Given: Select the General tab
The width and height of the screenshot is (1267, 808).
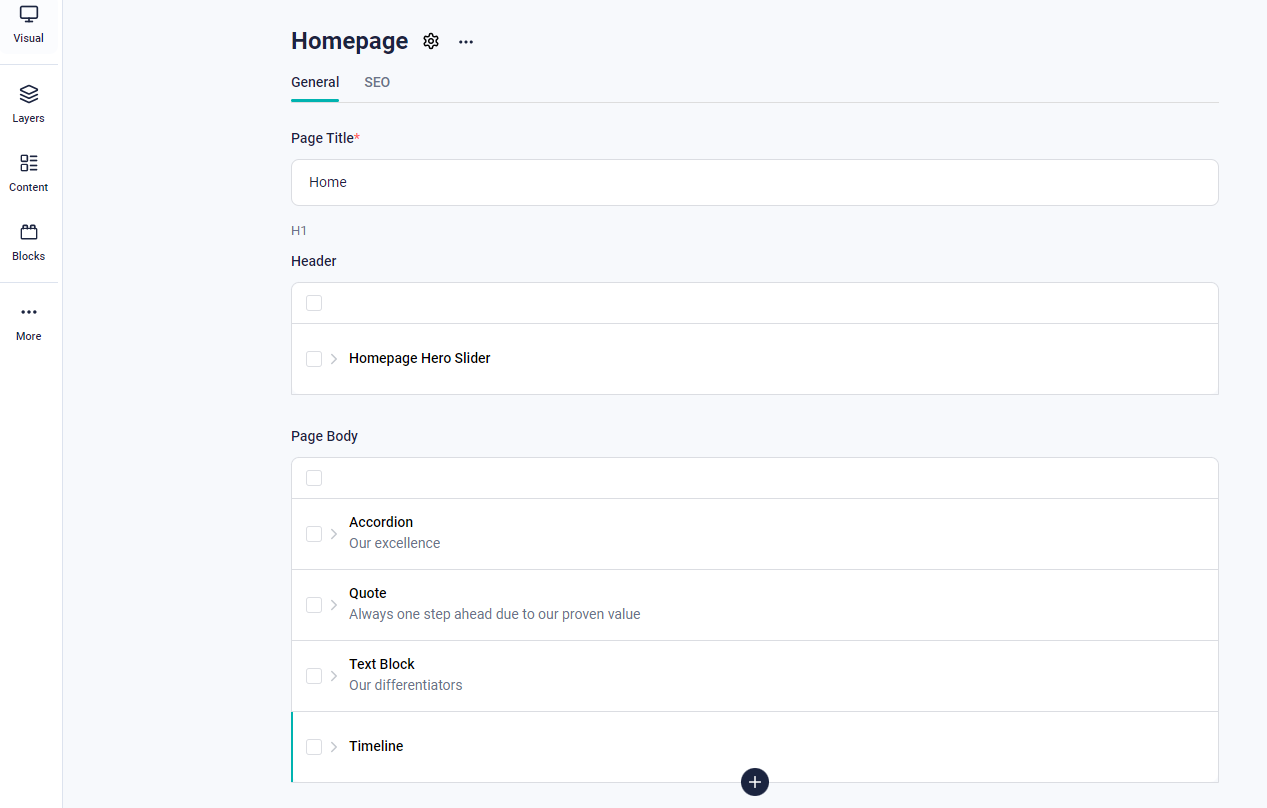Looking at the screenshot, I should pyautogui.click(x=315, y=82).
